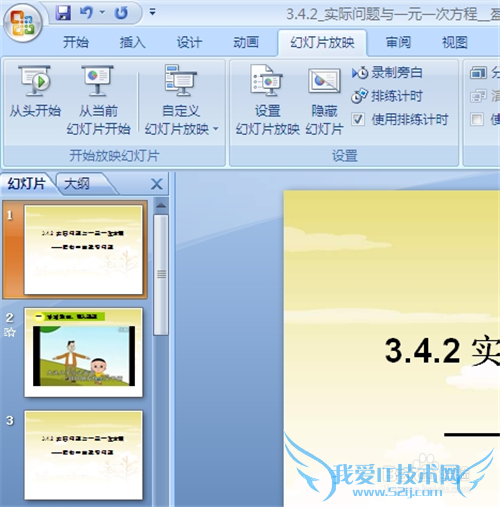The width and height of the screenshot is (500, 507).
Task: Click the 录制旁白 record narration button
Action: (387, 73)
